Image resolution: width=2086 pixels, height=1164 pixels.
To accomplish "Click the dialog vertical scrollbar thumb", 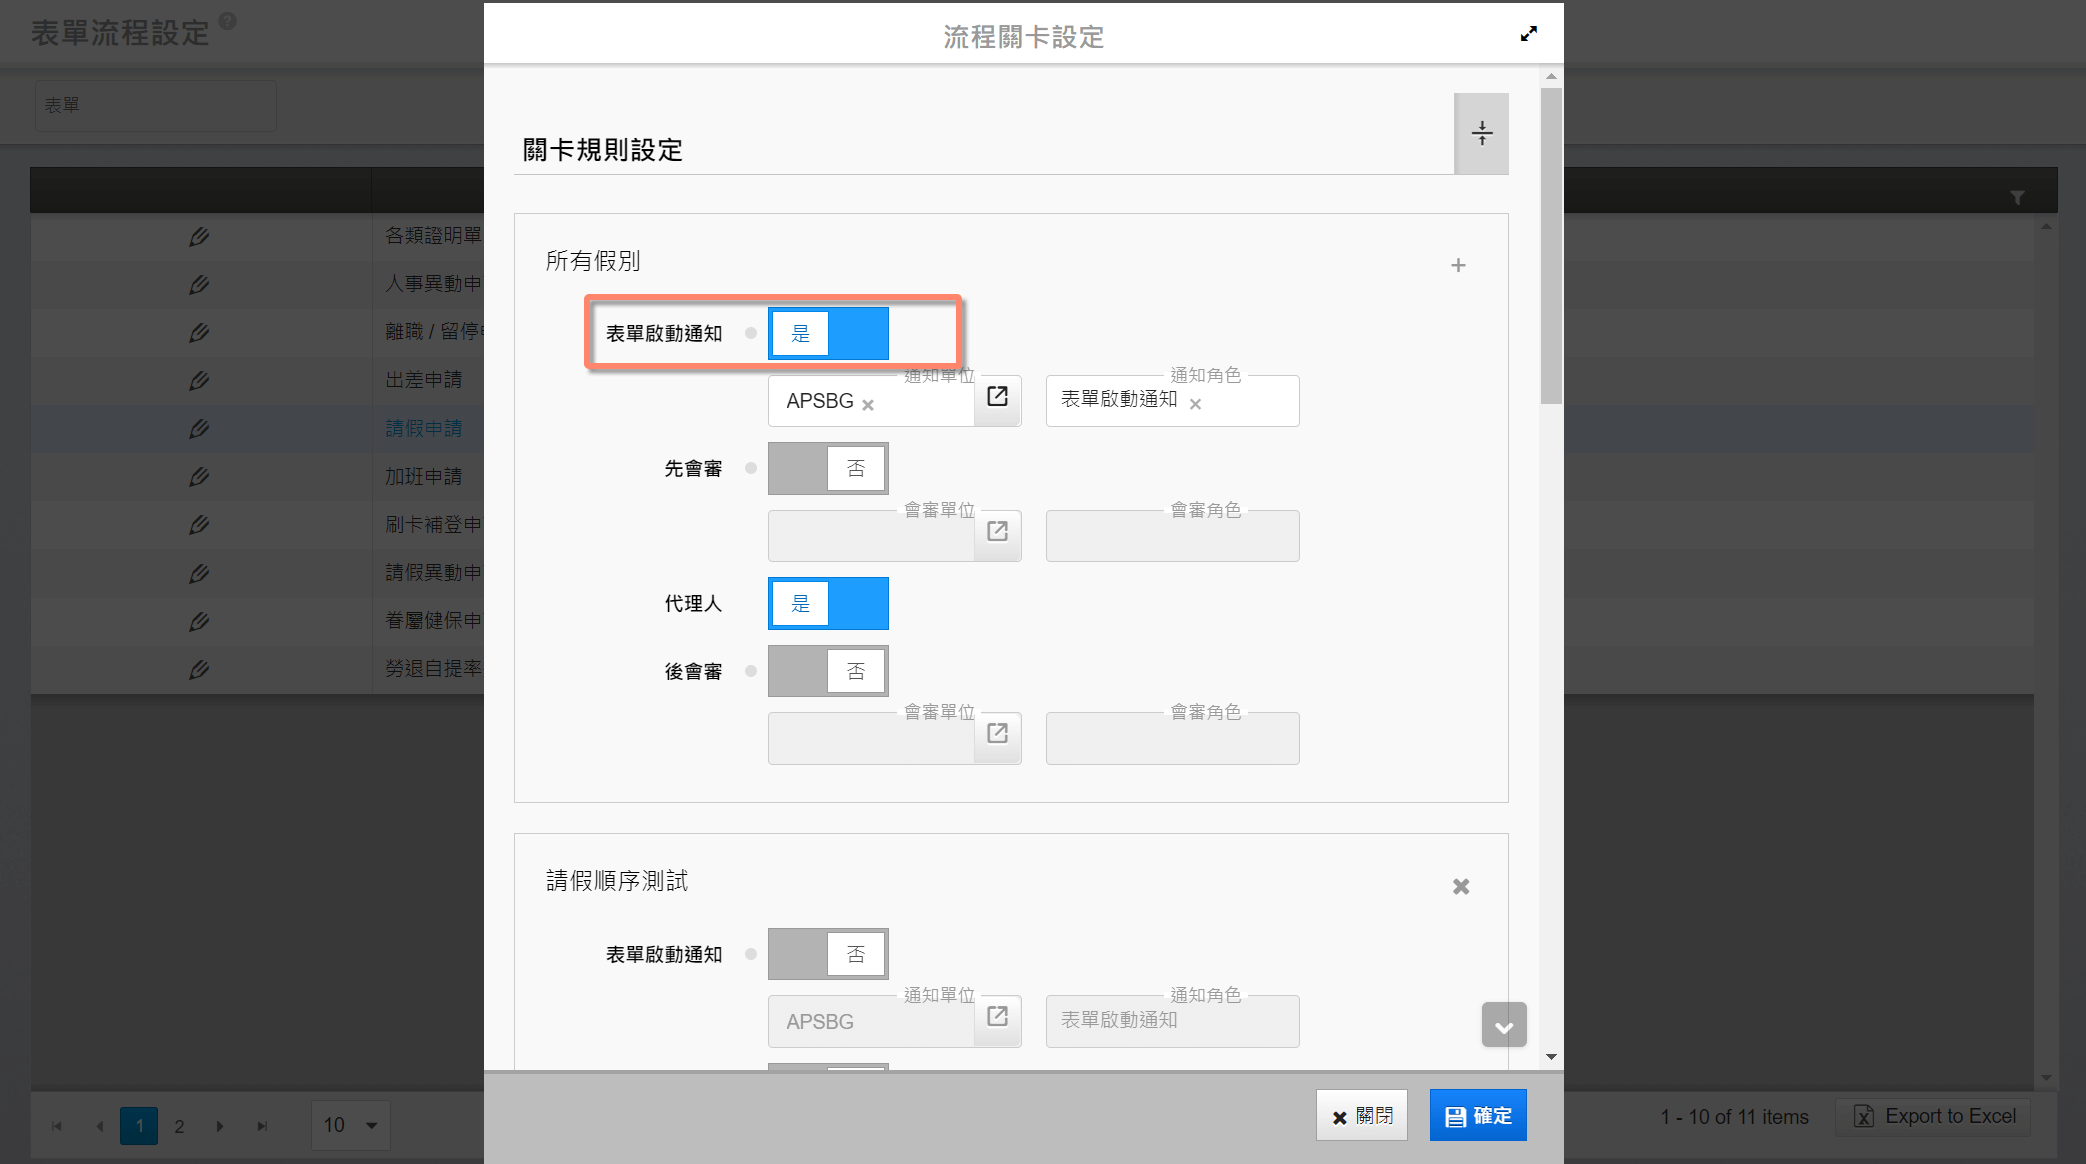I will pos(1551,246).
